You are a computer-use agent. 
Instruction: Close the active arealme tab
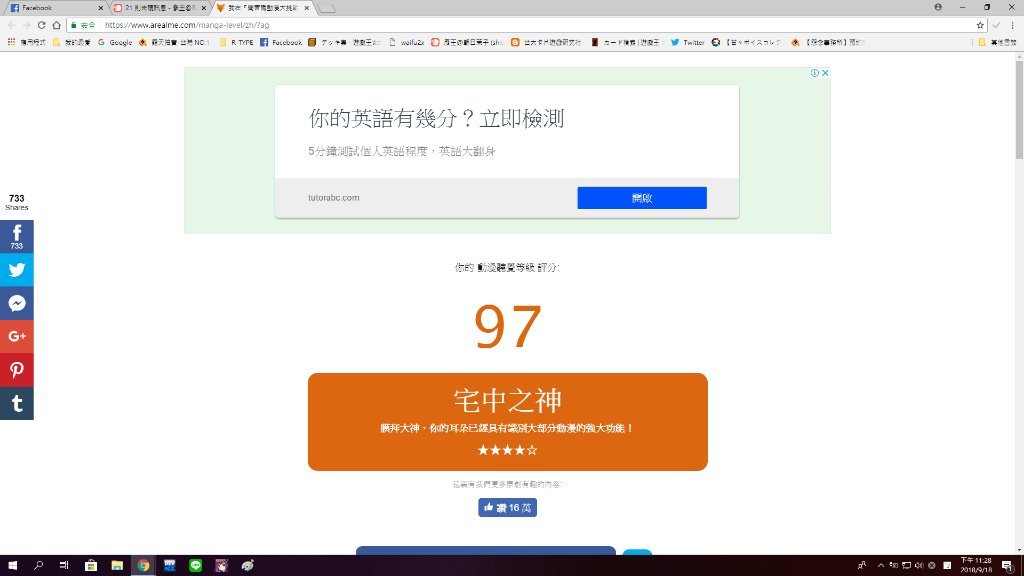point(307,8)
